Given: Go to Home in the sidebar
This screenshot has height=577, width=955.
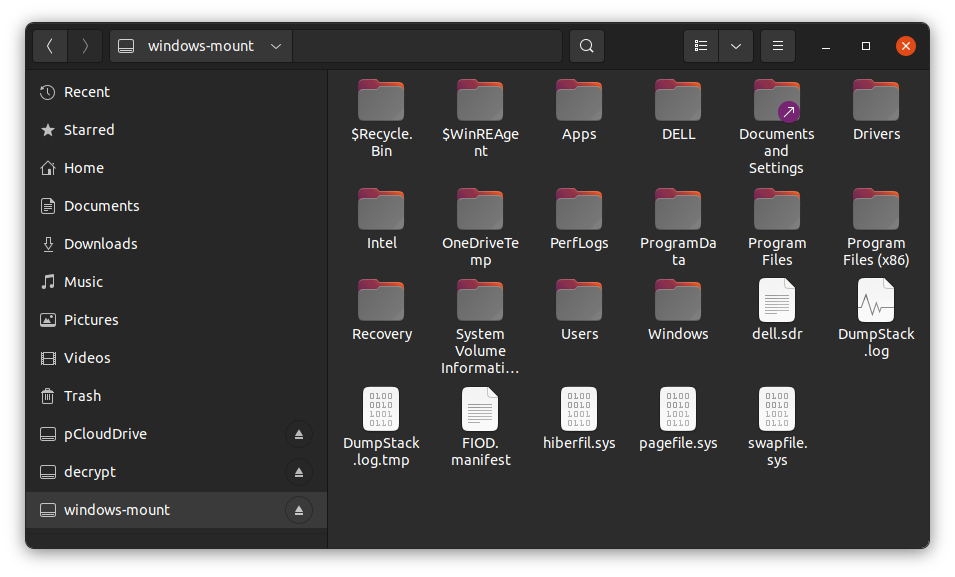Looking at the screenshot, I should 84,168.
